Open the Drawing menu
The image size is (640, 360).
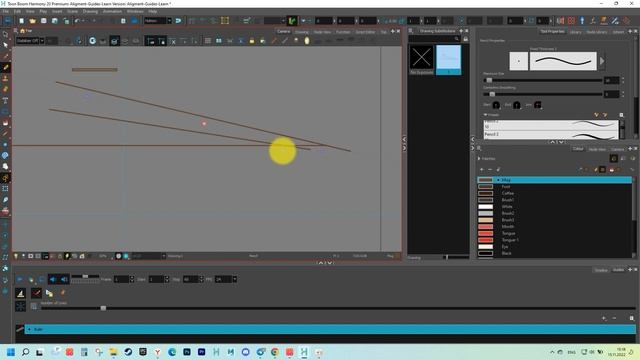[90, 11]
